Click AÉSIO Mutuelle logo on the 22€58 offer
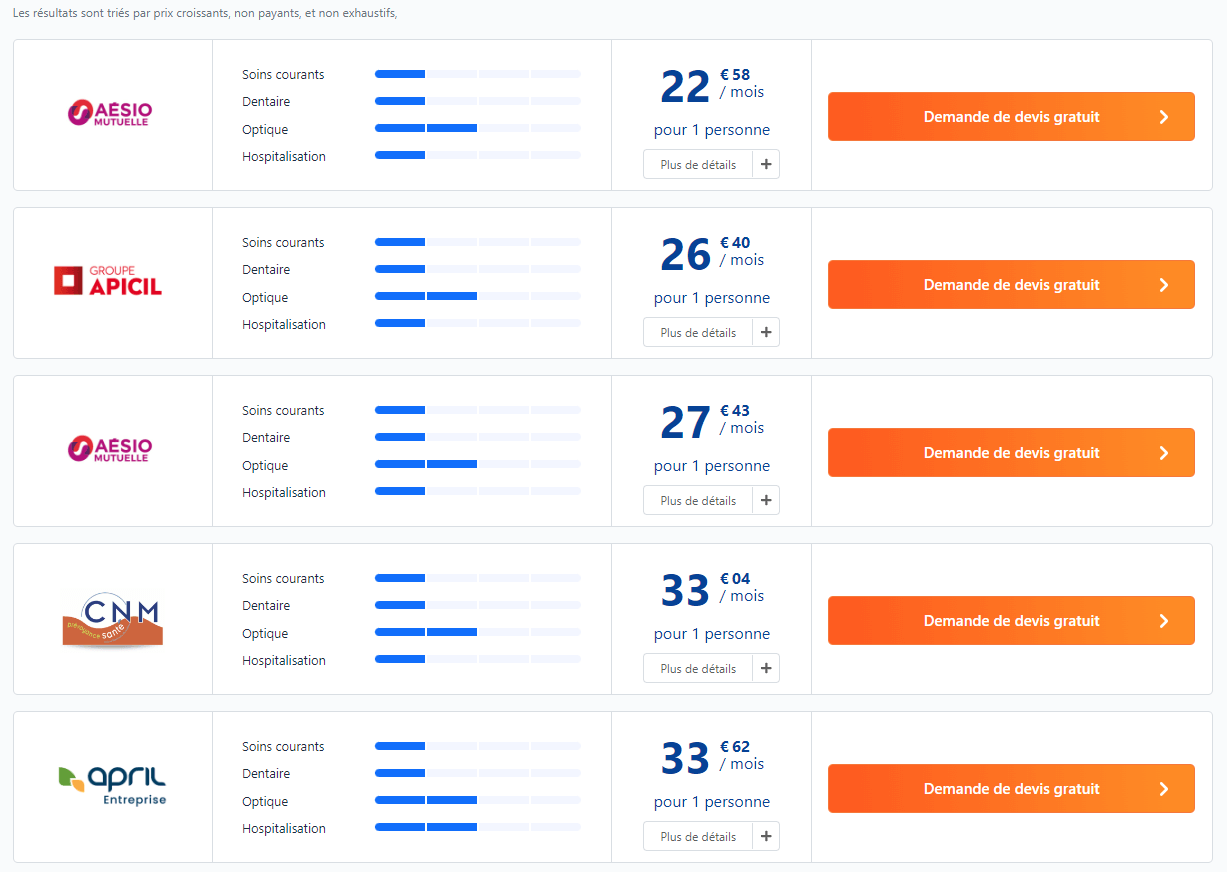1227x872 pixels. tap(110, 113)
